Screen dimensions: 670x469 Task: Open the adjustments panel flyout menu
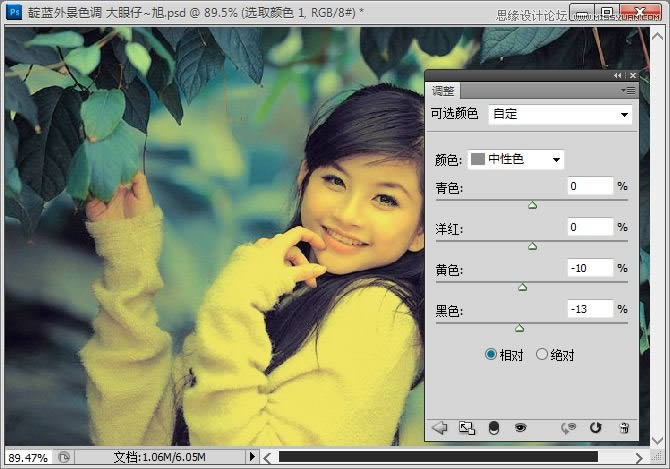click(628, 90)
